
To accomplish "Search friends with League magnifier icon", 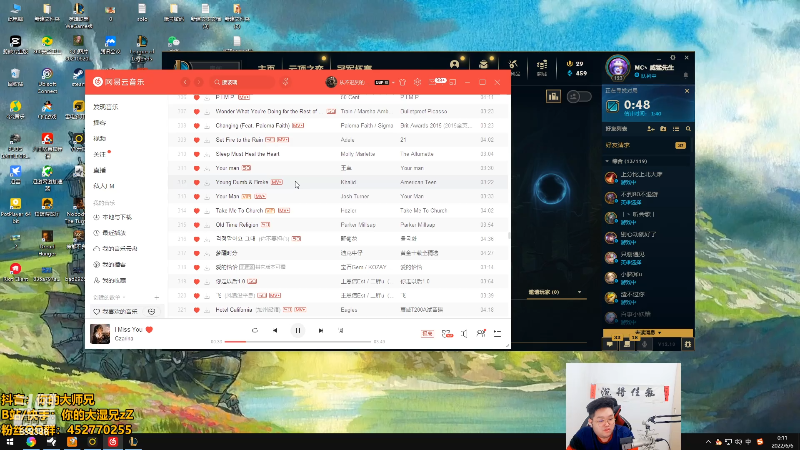I will click(688, 129).
